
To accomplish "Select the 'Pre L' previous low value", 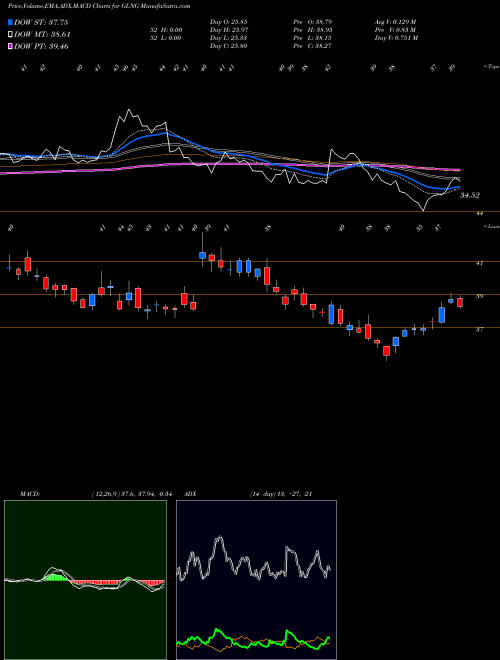I will click(x=312, y=38).
